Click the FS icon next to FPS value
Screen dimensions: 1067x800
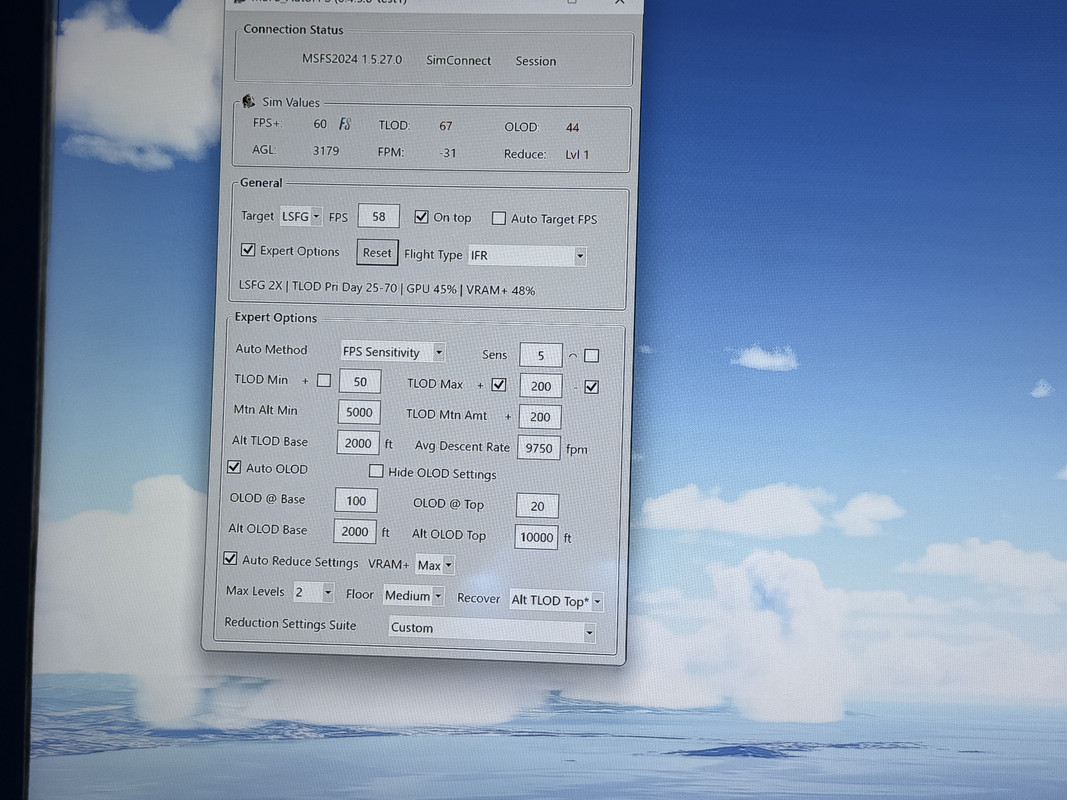coord(344,124)
